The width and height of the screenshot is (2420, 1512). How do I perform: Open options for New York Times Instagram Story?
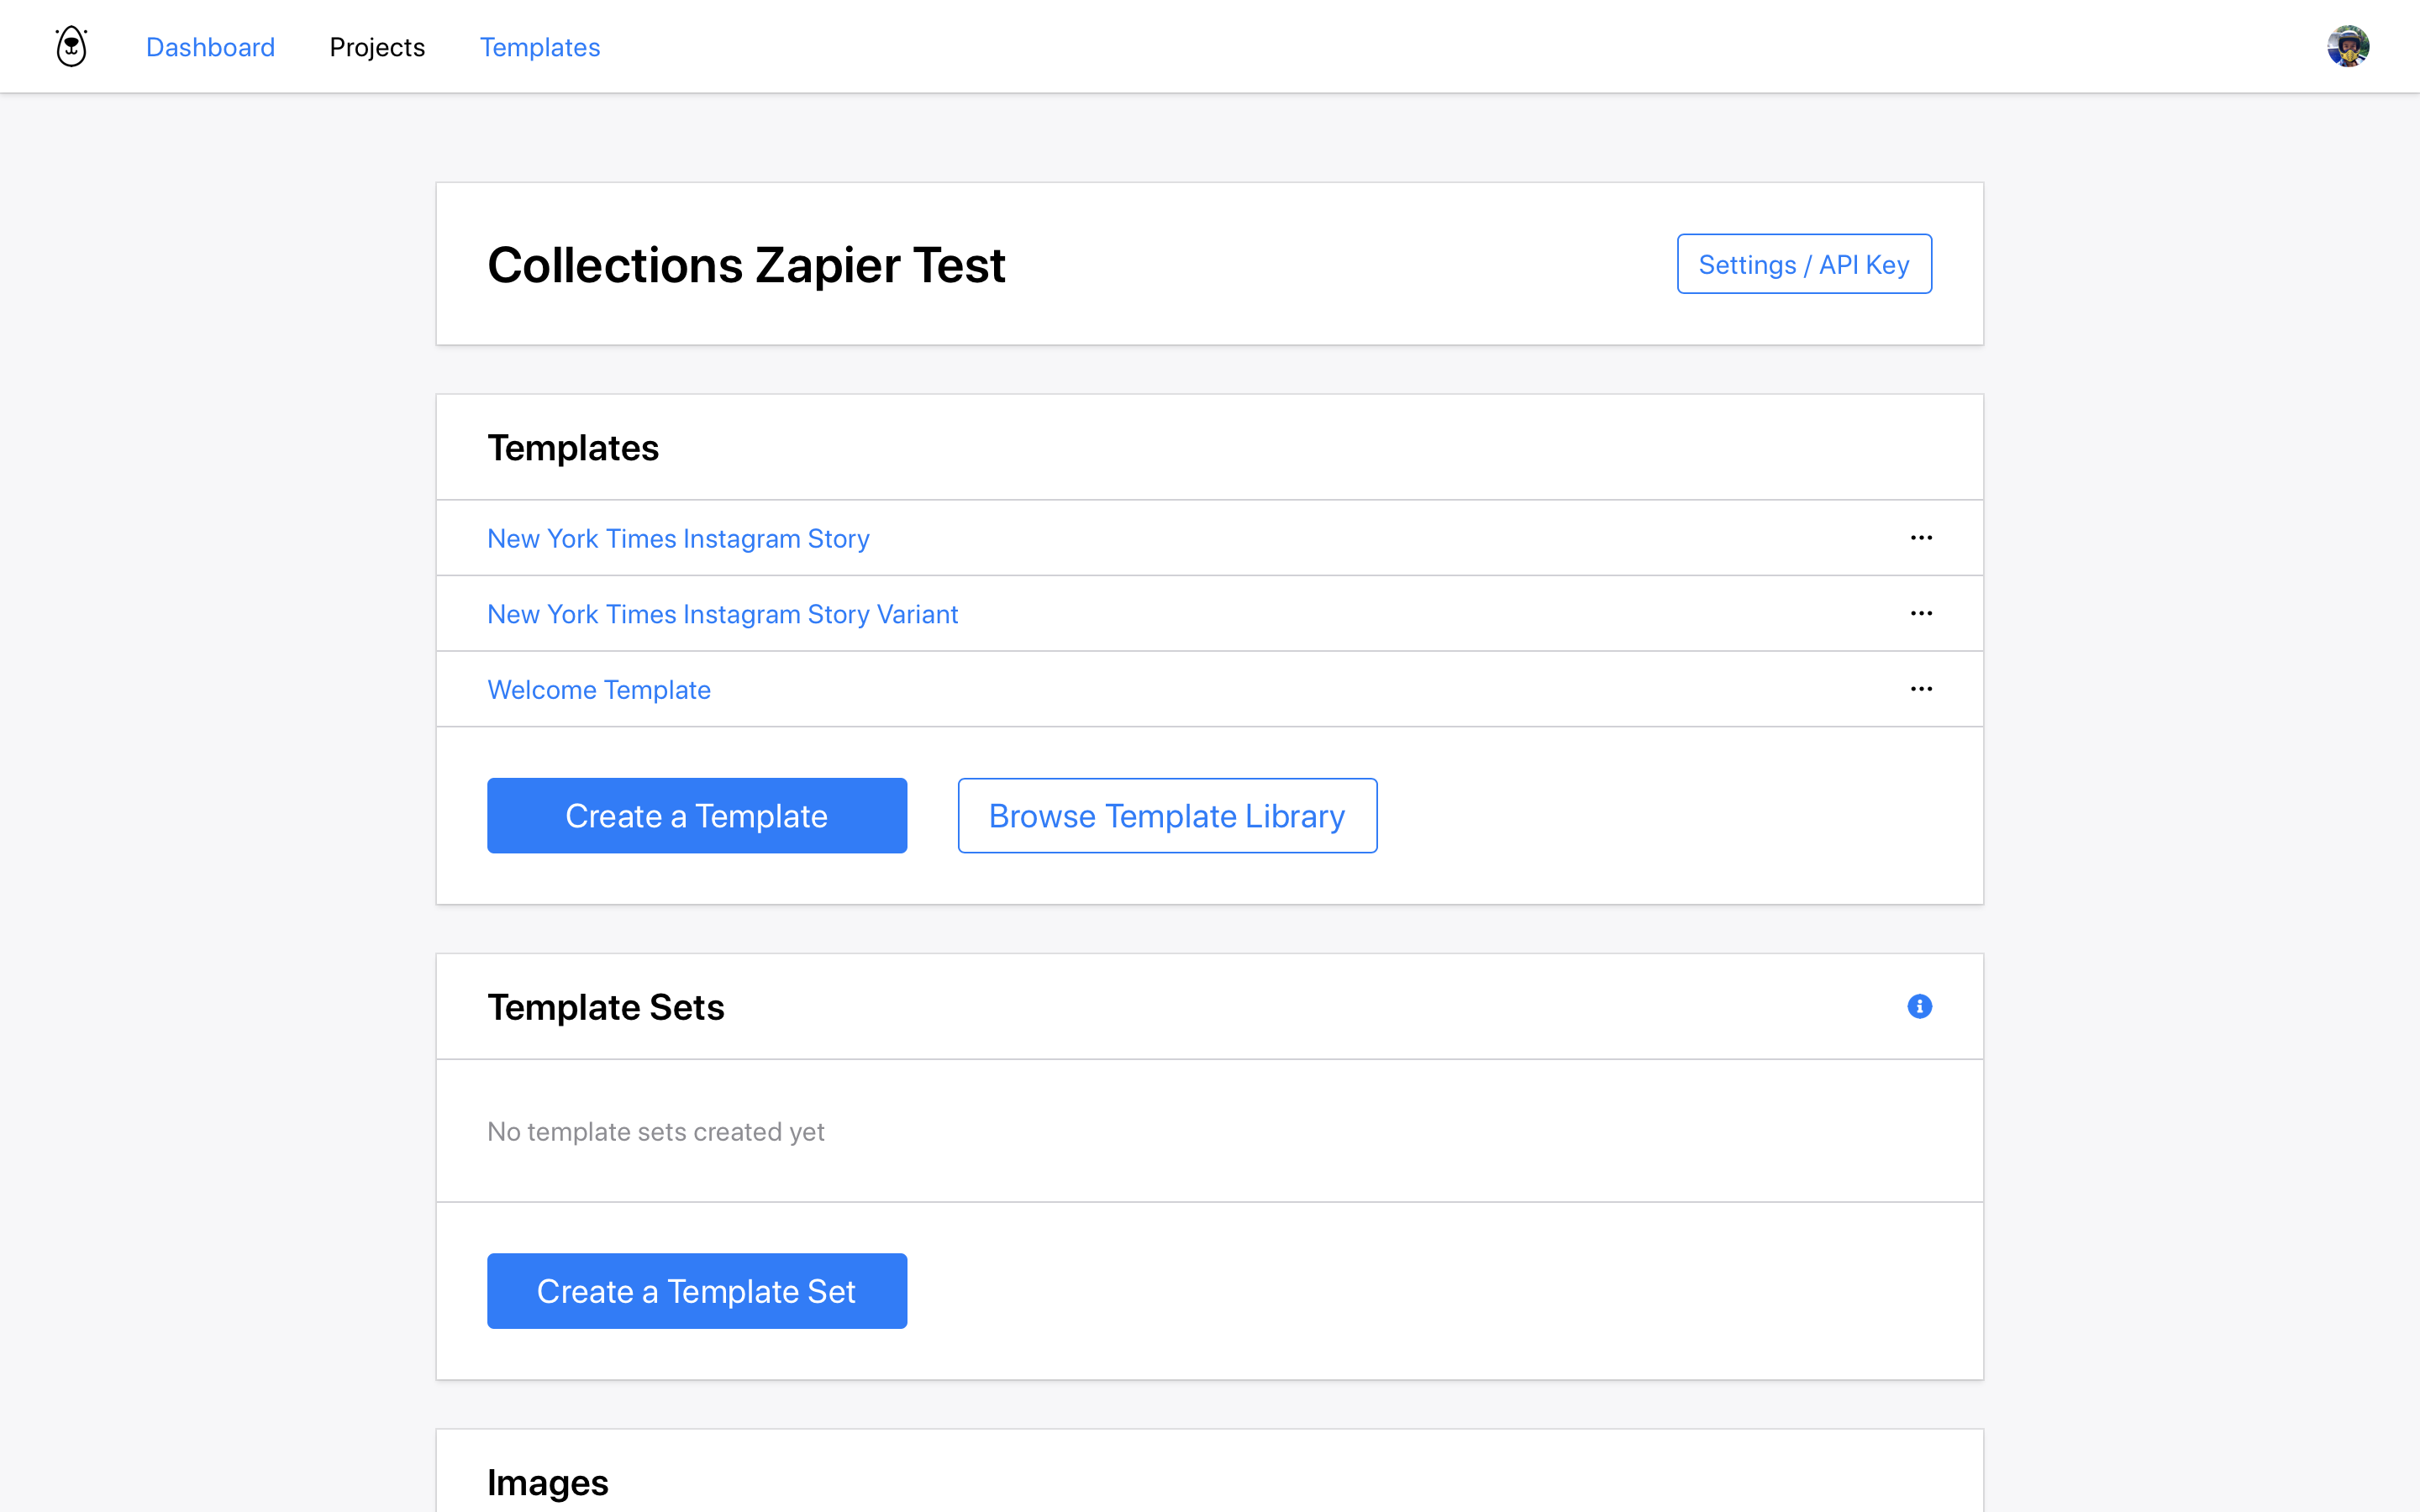(x=1921, y=538)
